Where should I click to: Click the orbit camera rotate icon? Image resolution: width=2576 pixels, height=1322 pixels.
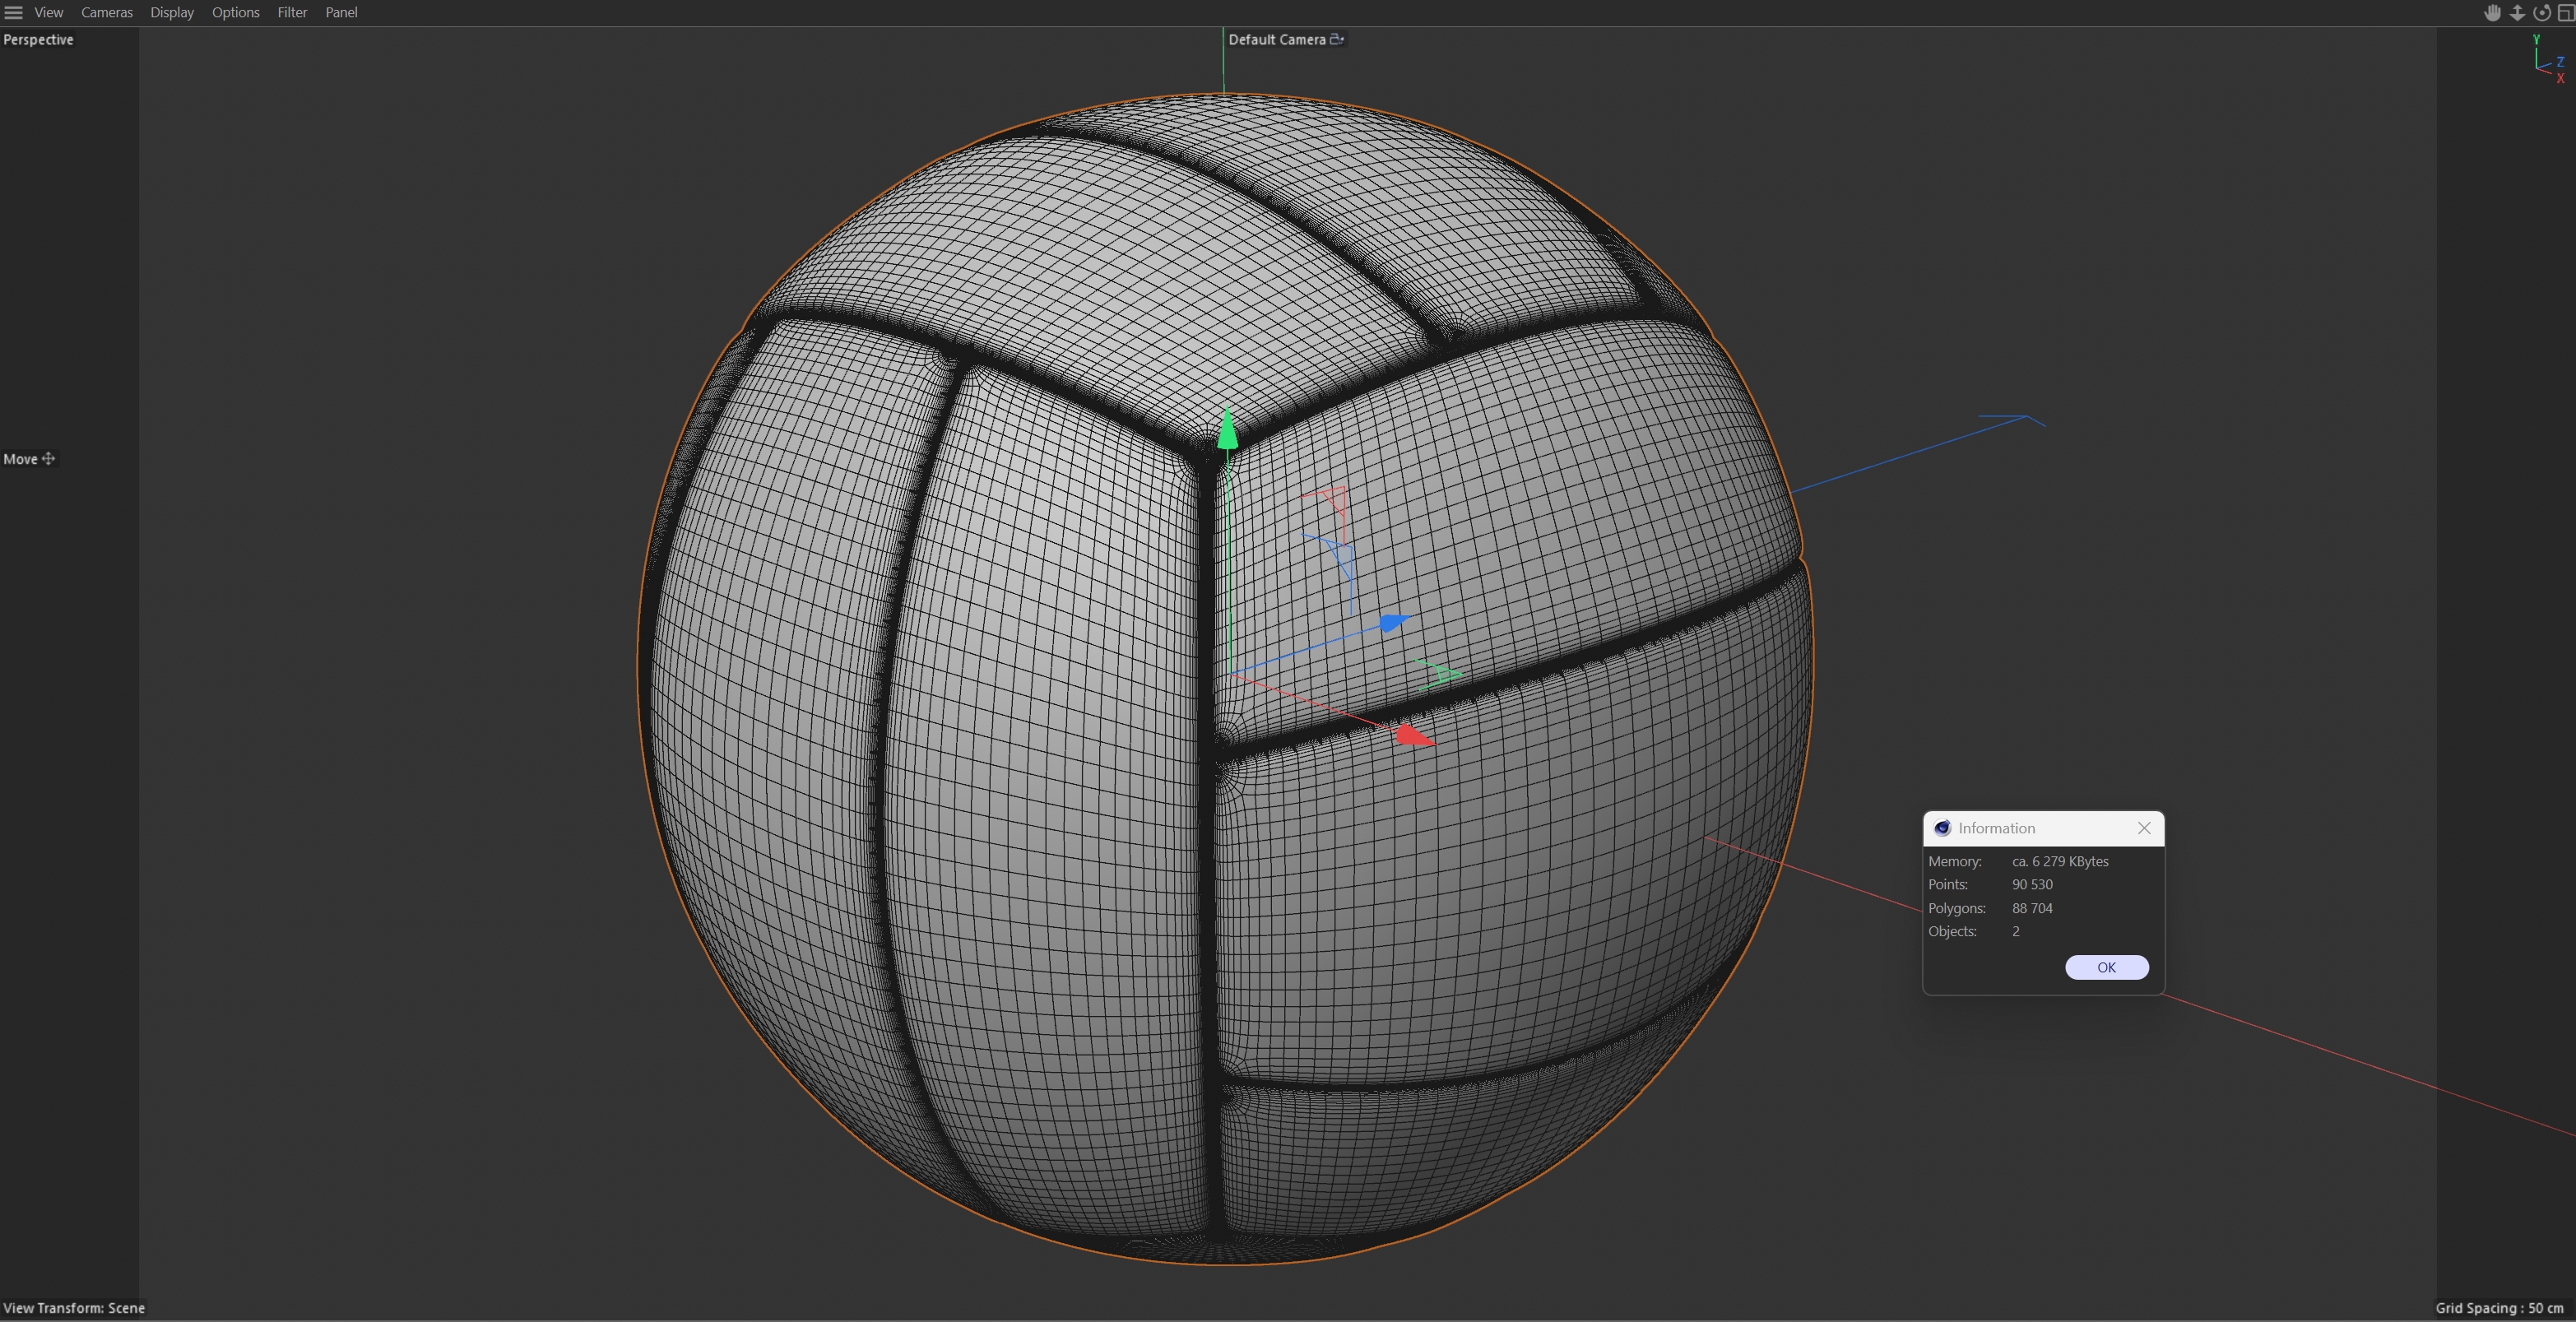(x=2541, y=13)
